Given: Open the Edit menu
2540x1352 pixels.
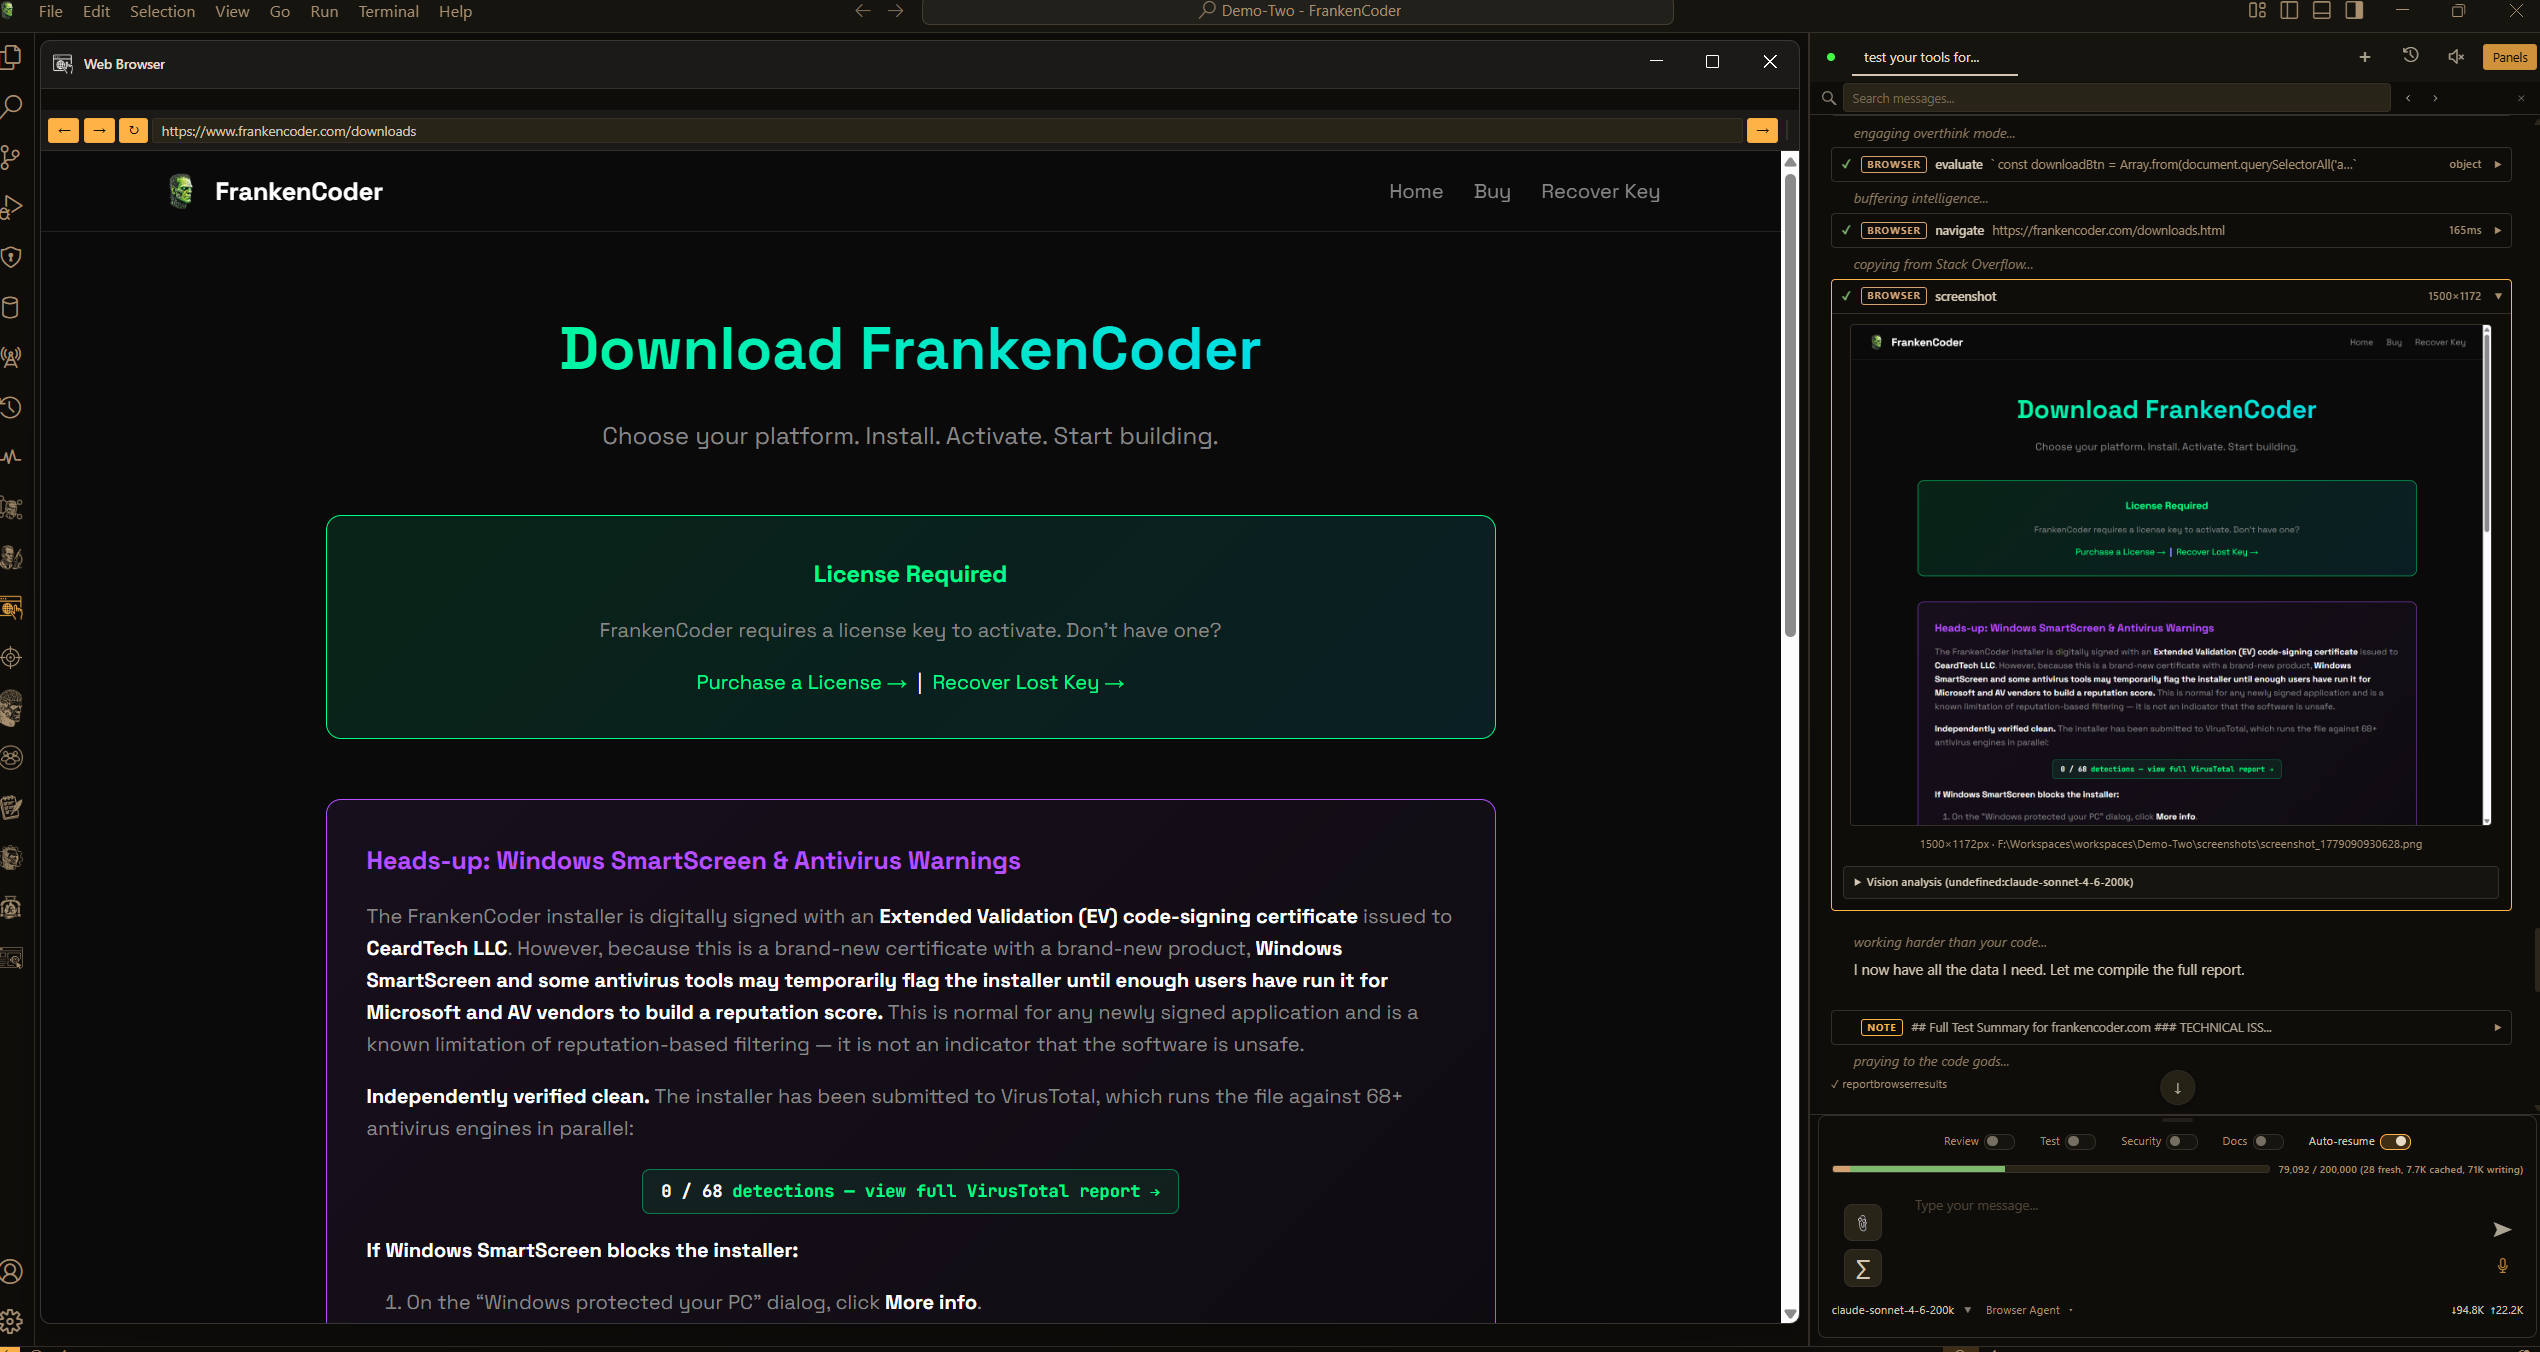Looking at the screenshot, I should click(96, 11).
